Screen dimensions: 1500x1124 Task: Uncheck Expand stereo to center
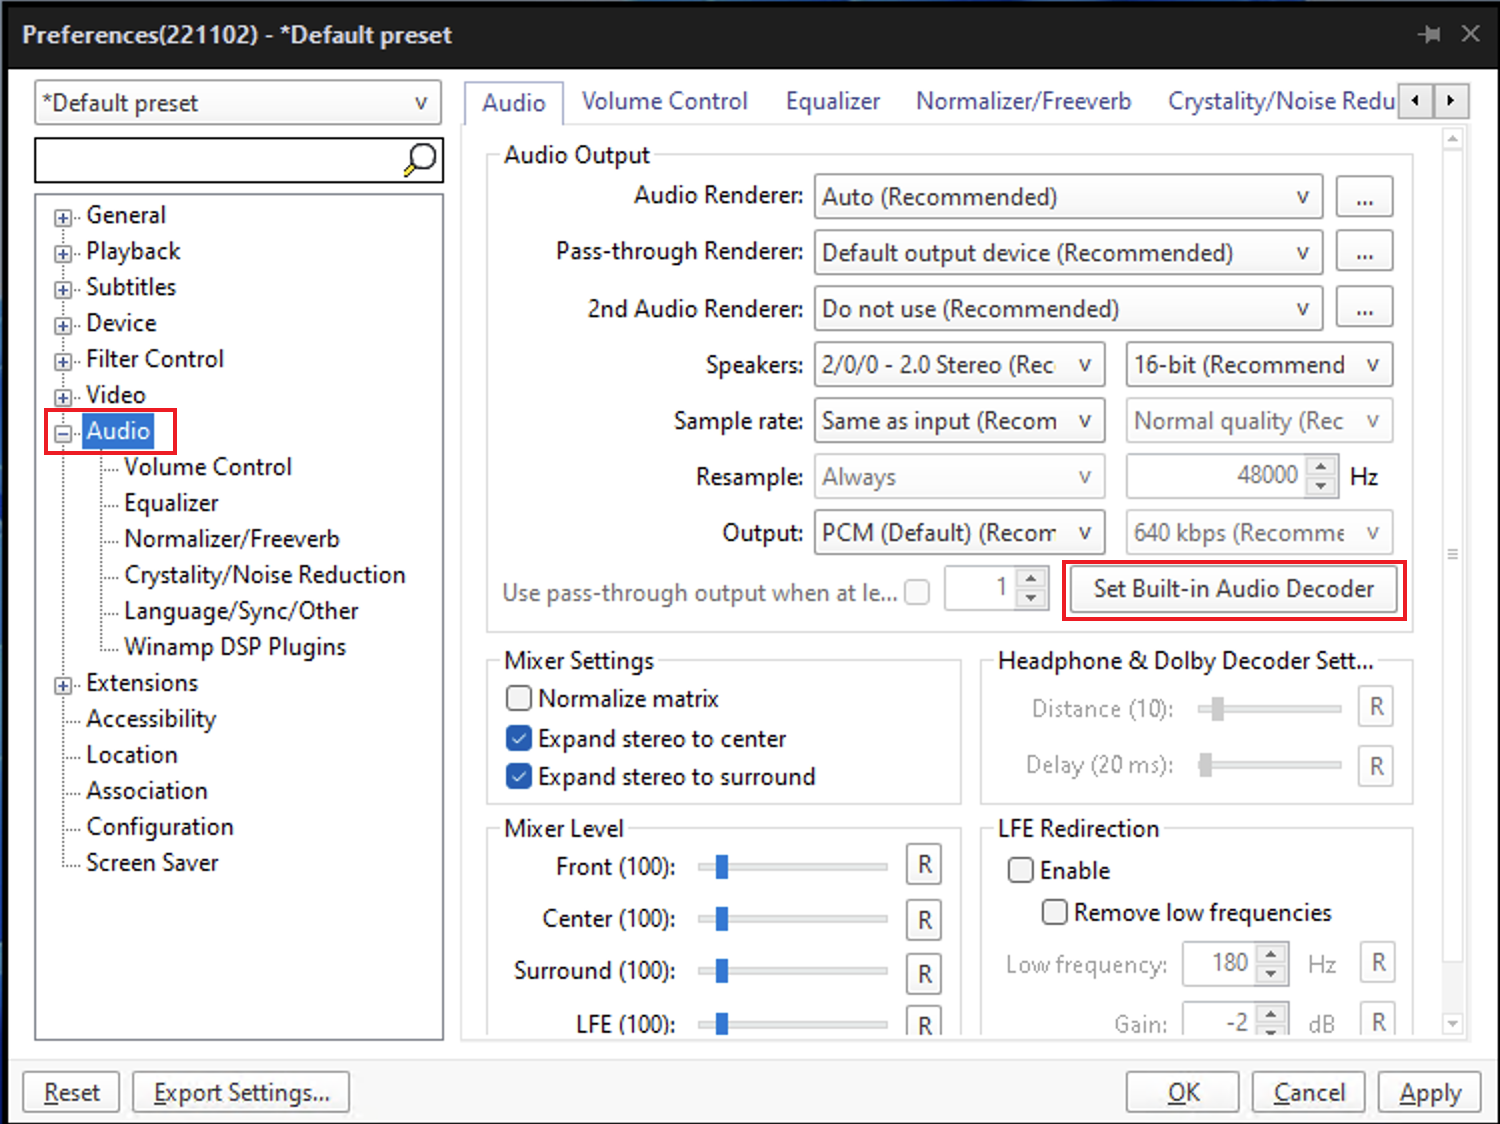click(x=519, y=739)
